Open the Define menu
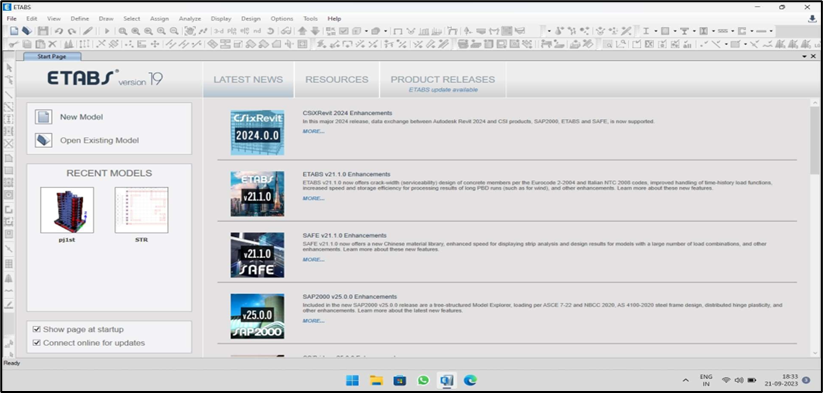This screenshot has height=393, width=823. [80, 18]
